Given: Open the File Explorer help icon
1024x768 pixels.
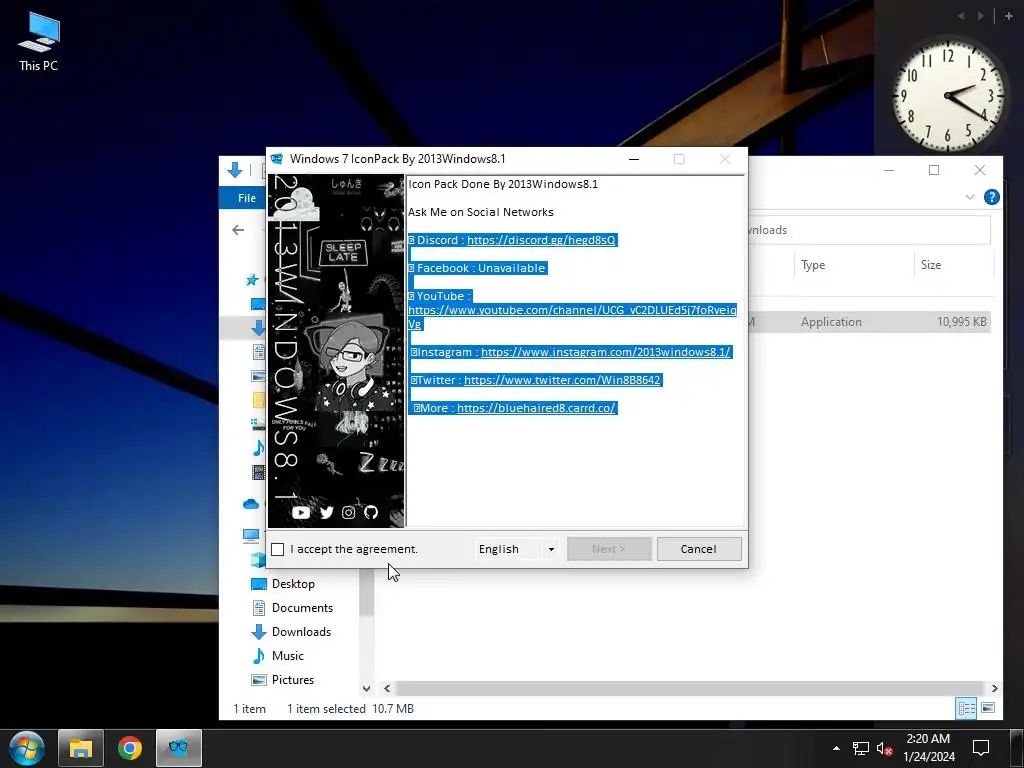Looking at the screenshot, I should point(991,197).
